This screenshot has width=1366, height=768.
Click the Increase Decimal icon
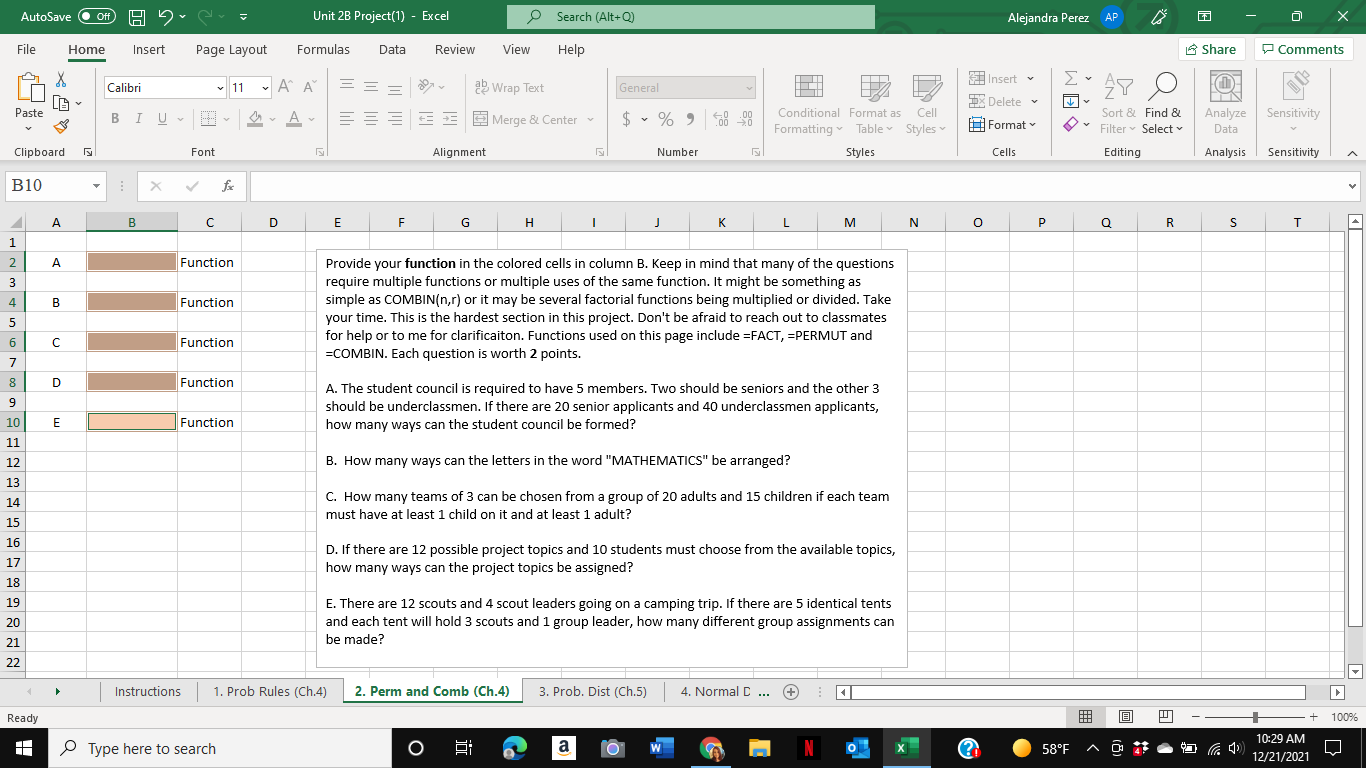722,118
